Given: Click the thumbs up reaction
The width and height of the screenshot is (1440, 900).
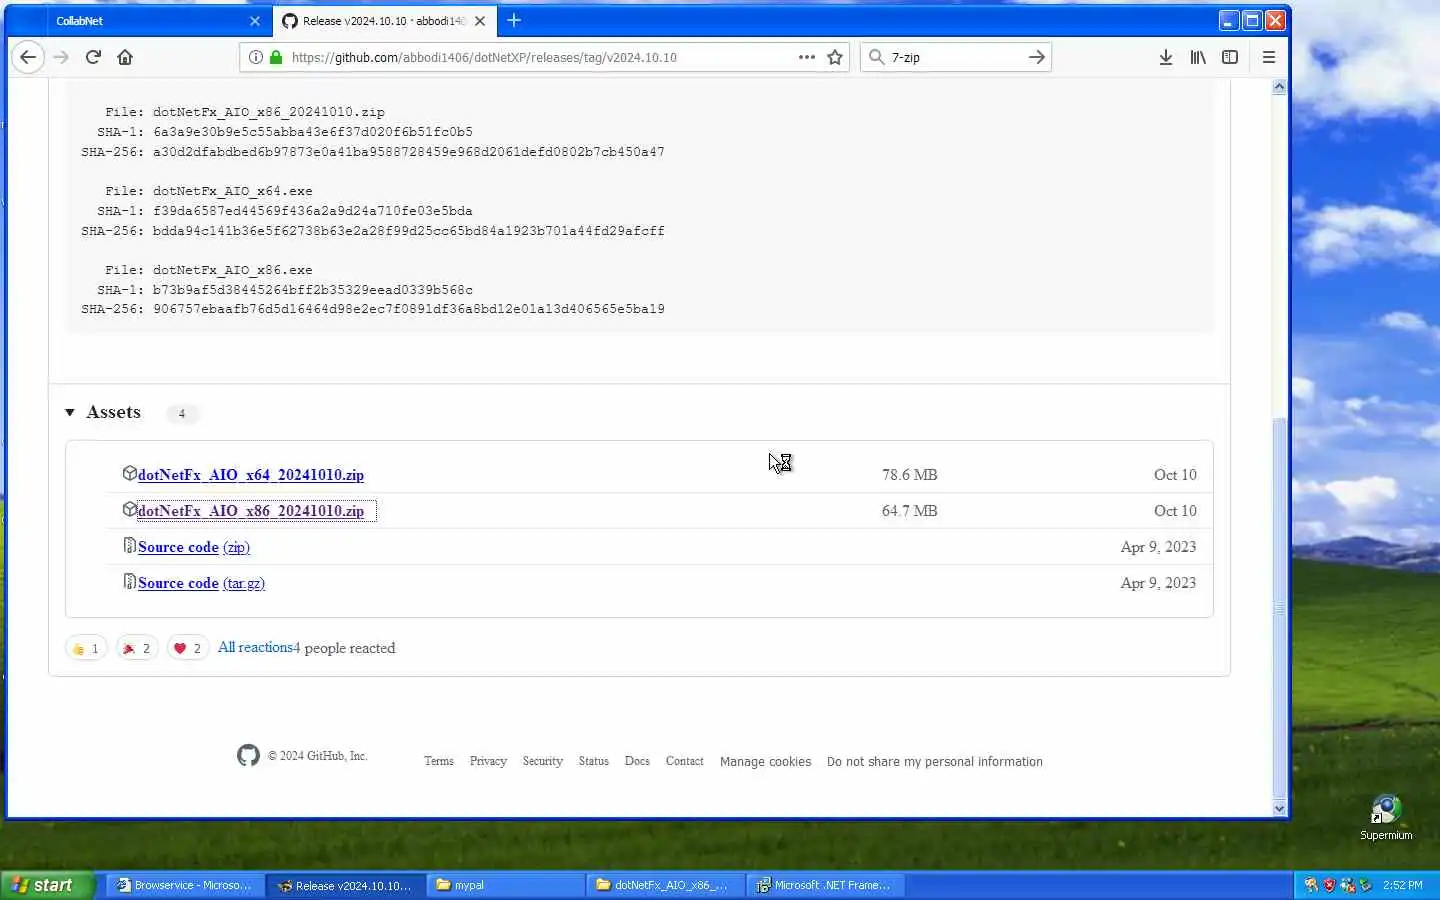Looking at the screenshot, I should (86, 648).
